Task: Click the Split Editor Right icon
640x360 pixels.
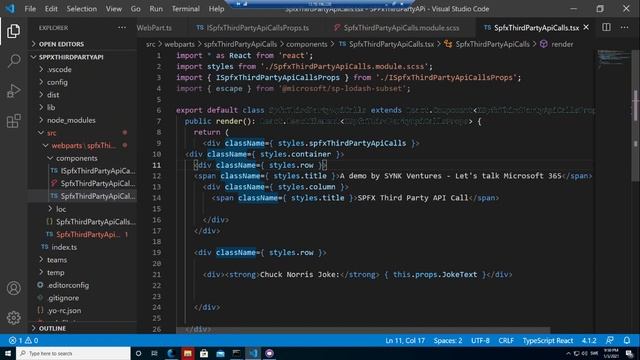Action: (607, 27)
